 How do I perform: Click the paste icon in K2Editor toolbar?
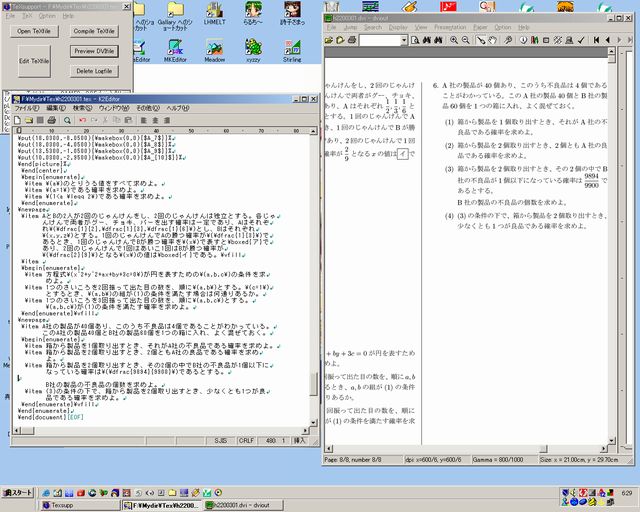coord(128,120)
